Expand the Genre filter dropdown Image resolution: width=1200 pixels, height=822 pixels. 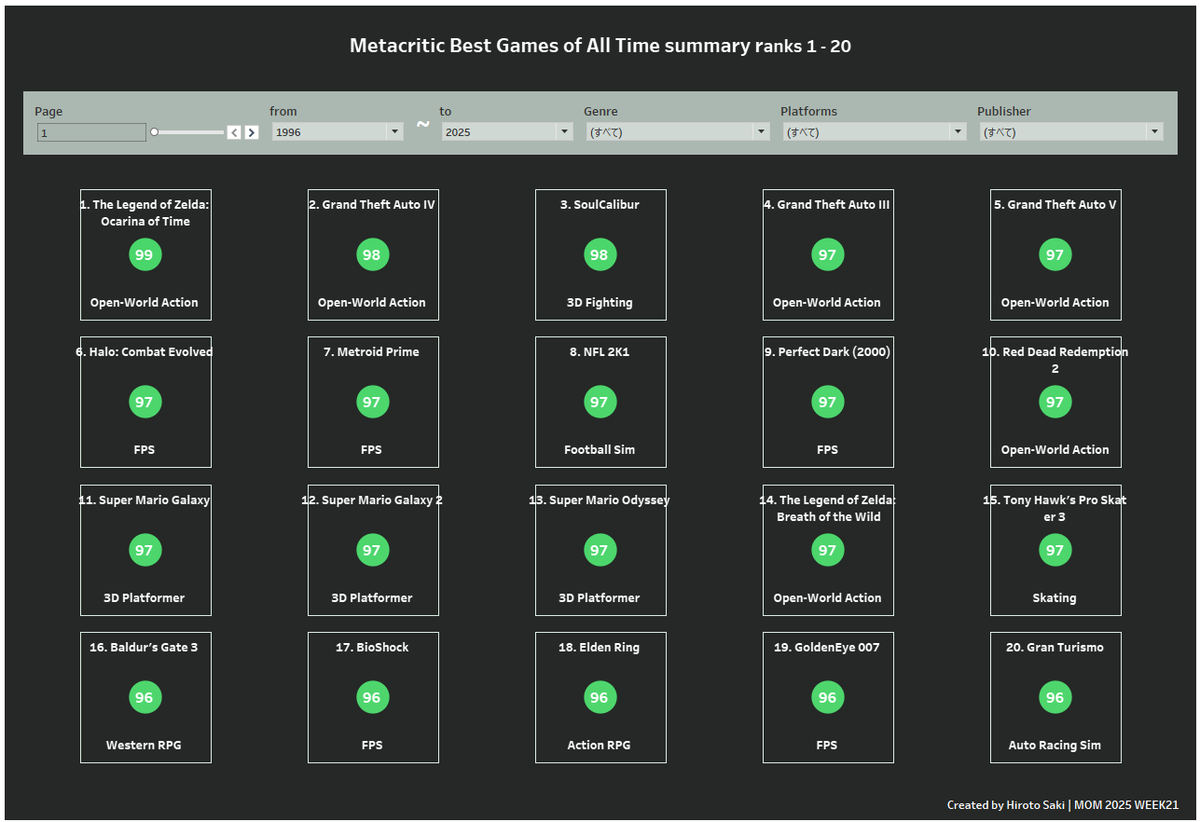761,131
